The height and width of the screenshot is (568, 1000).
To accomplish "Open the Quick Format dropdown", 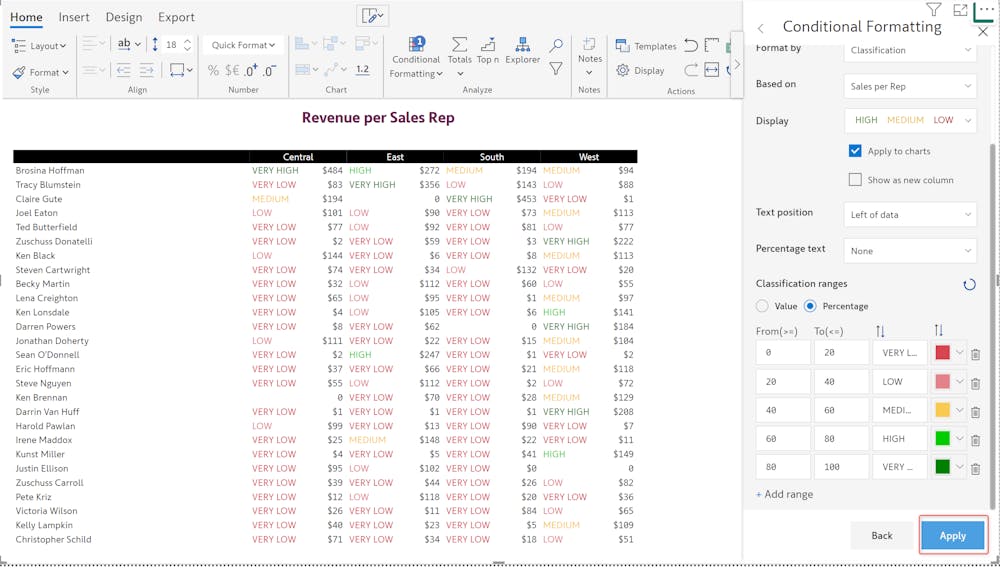I will (x=243, y=45).
